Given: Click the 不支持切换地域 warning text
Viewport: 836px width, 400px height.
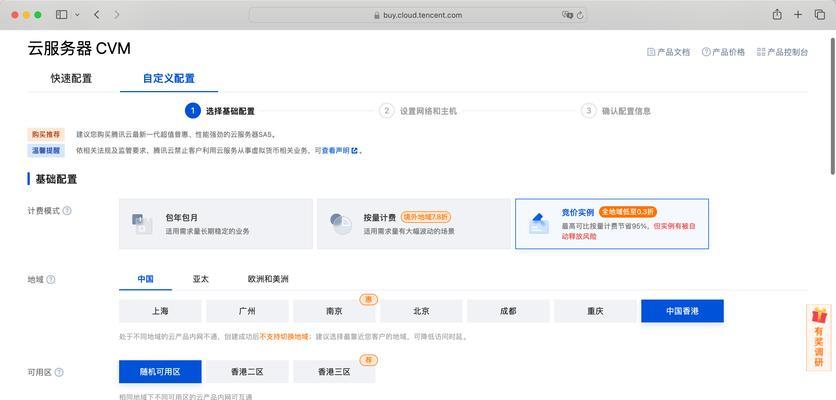Looking at the screenshot, I should coord(284,337).
